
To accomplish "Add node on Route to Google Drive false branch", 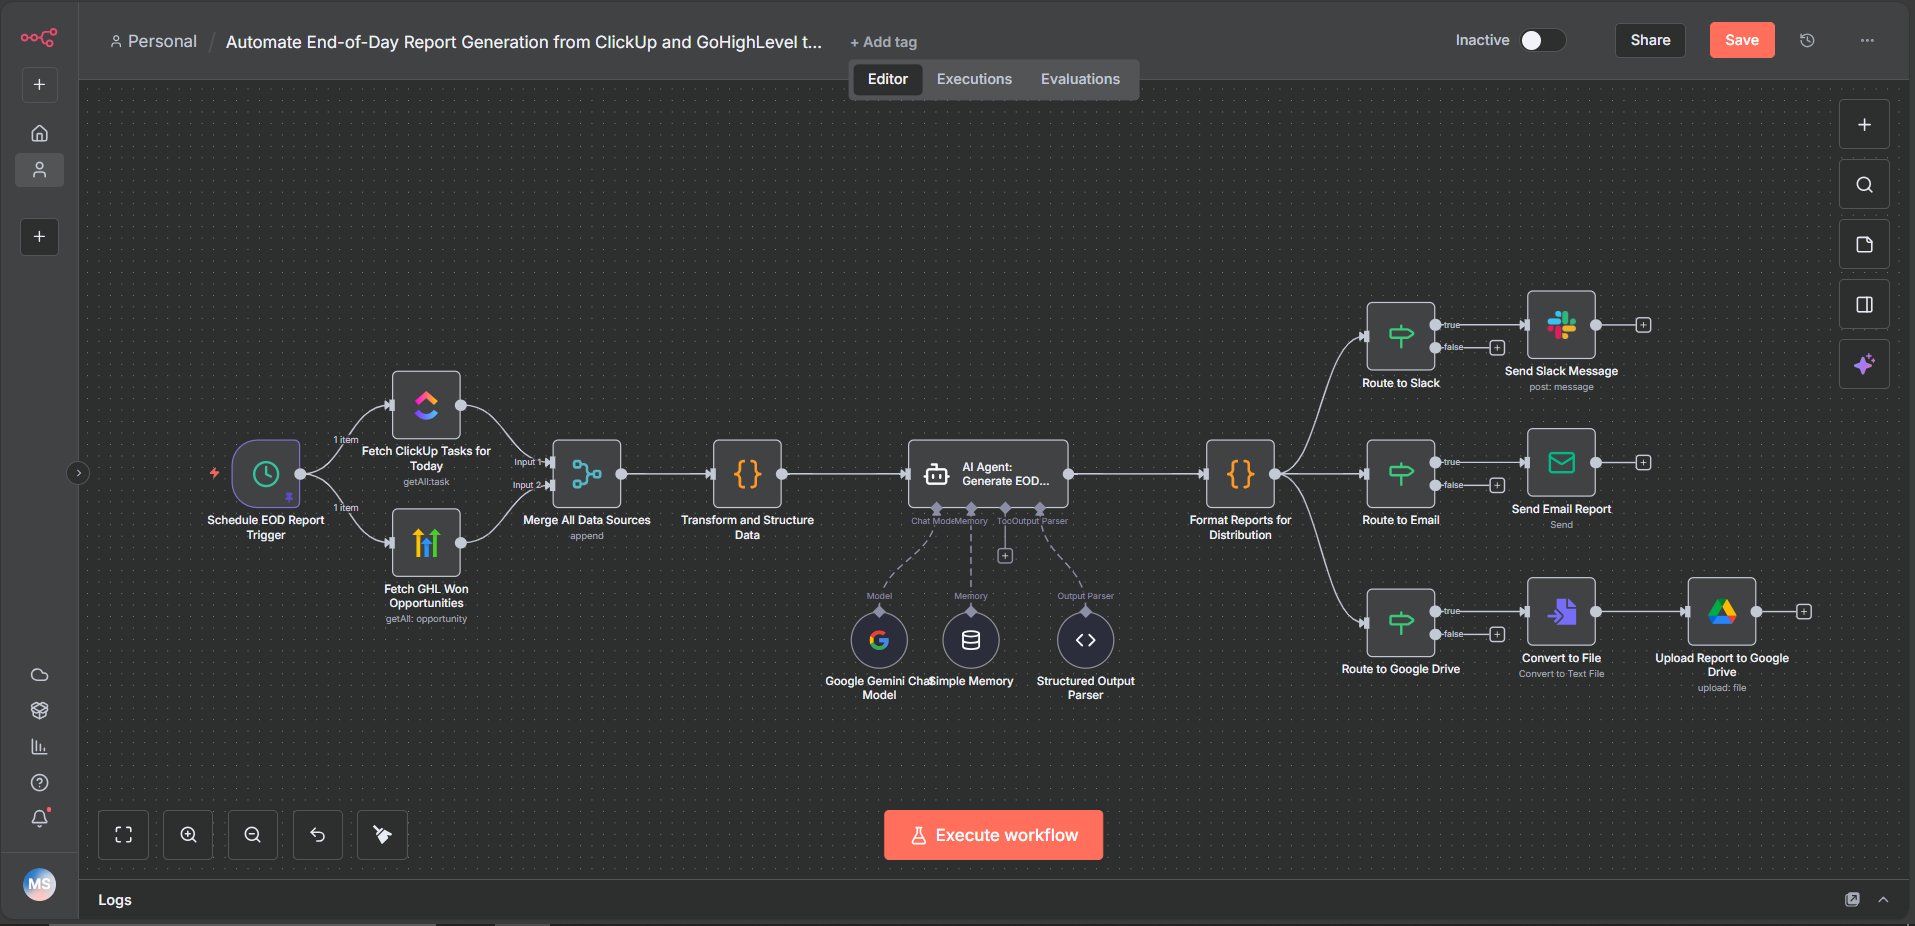I will [1497, 634].
